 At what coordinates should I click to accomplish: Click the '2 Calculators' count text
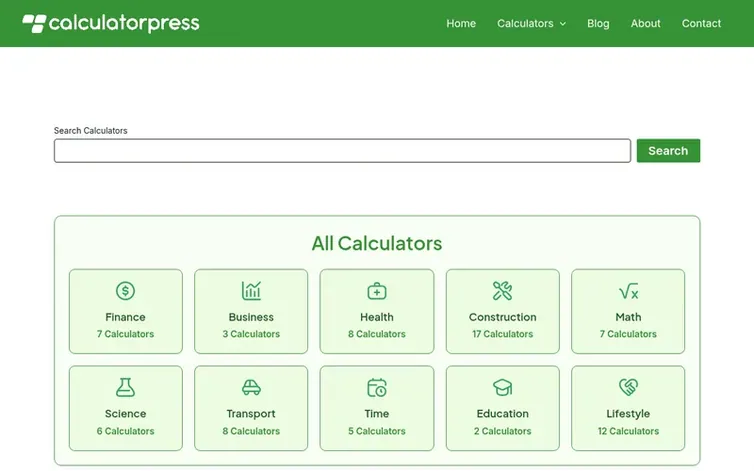coord(503,431)
